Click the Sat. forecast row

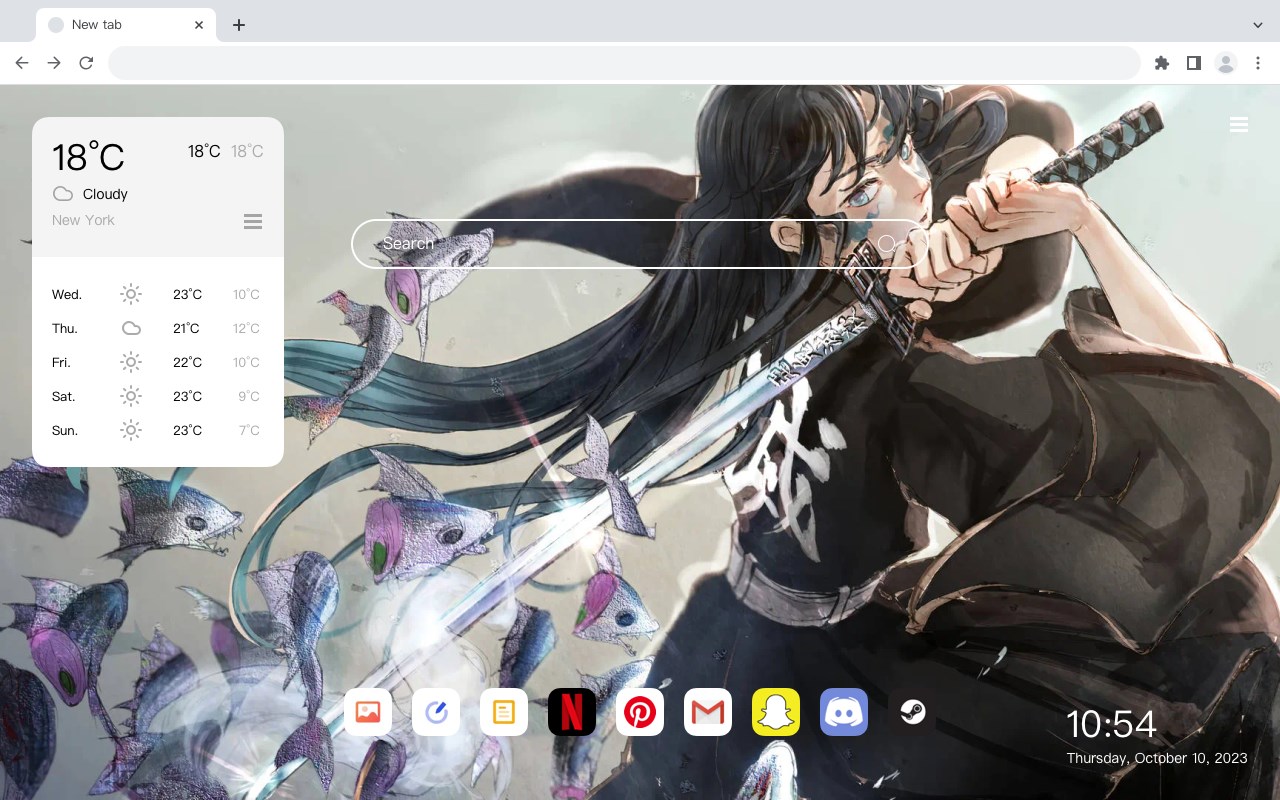click(x=156, y=396)
